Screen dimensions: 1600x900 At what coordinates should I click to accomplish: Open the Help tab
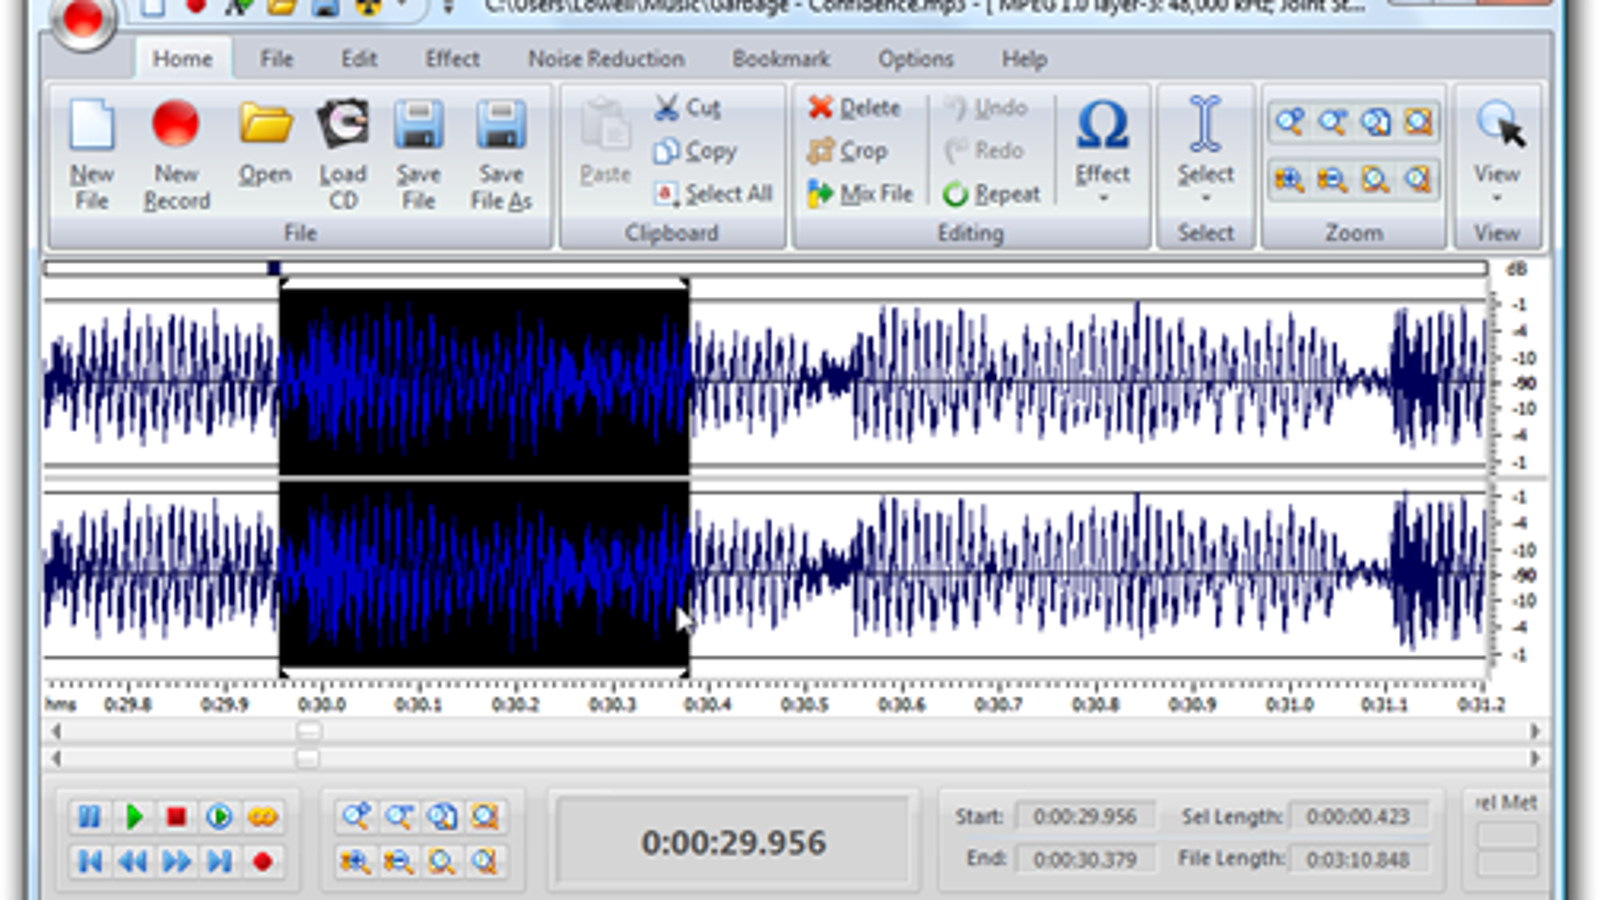click(x=1024, y=59)
